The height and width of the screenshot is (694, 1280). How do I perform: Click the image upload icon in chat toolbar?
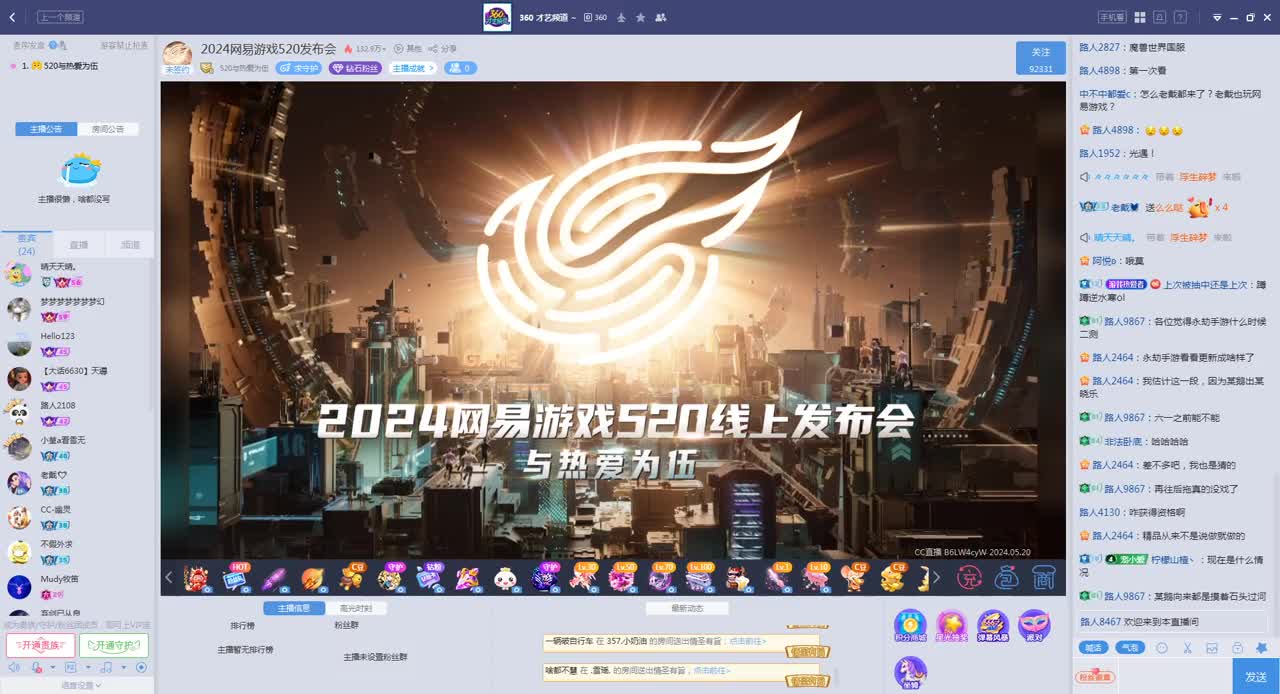[x=1212, y=648]
